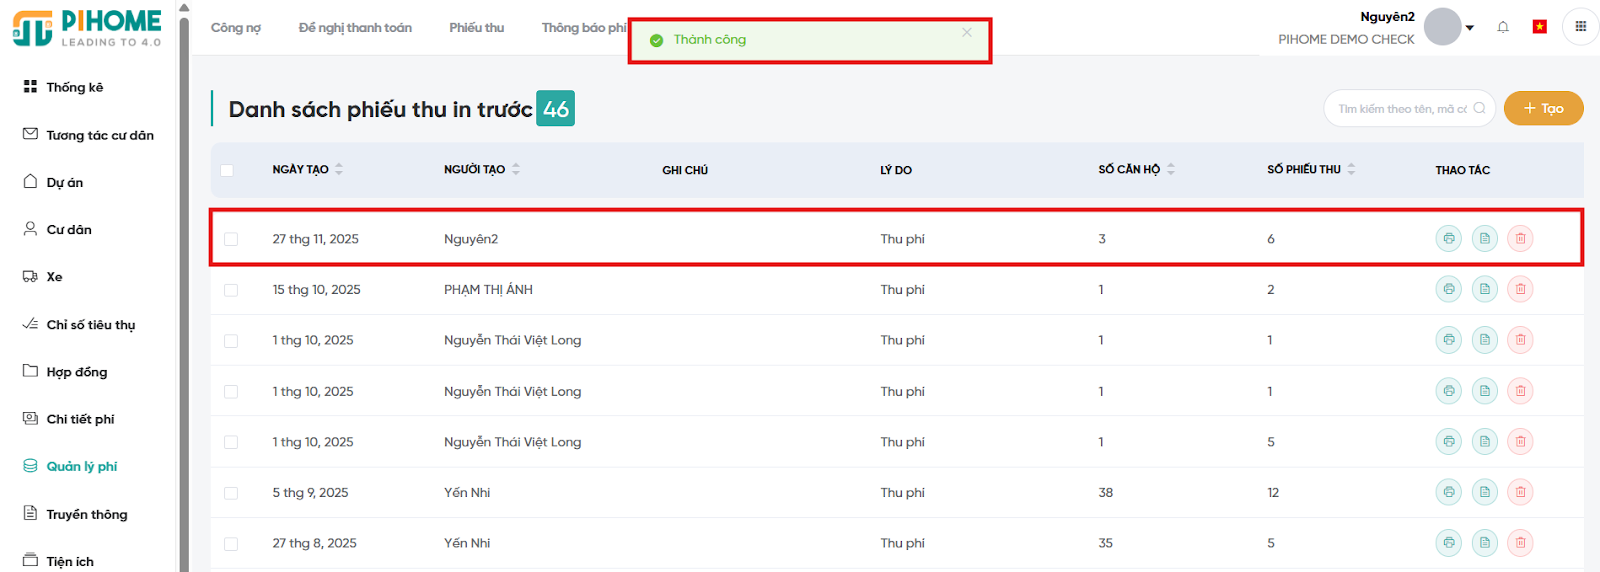Click the search magnifier icon
The image size is (1600, 572).
[x=1479, y=108]
